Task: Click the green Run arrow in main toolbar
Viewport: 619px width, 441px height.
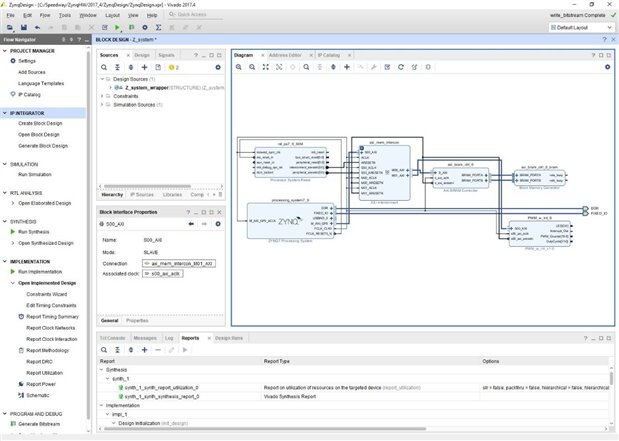Action: point(116,28)
